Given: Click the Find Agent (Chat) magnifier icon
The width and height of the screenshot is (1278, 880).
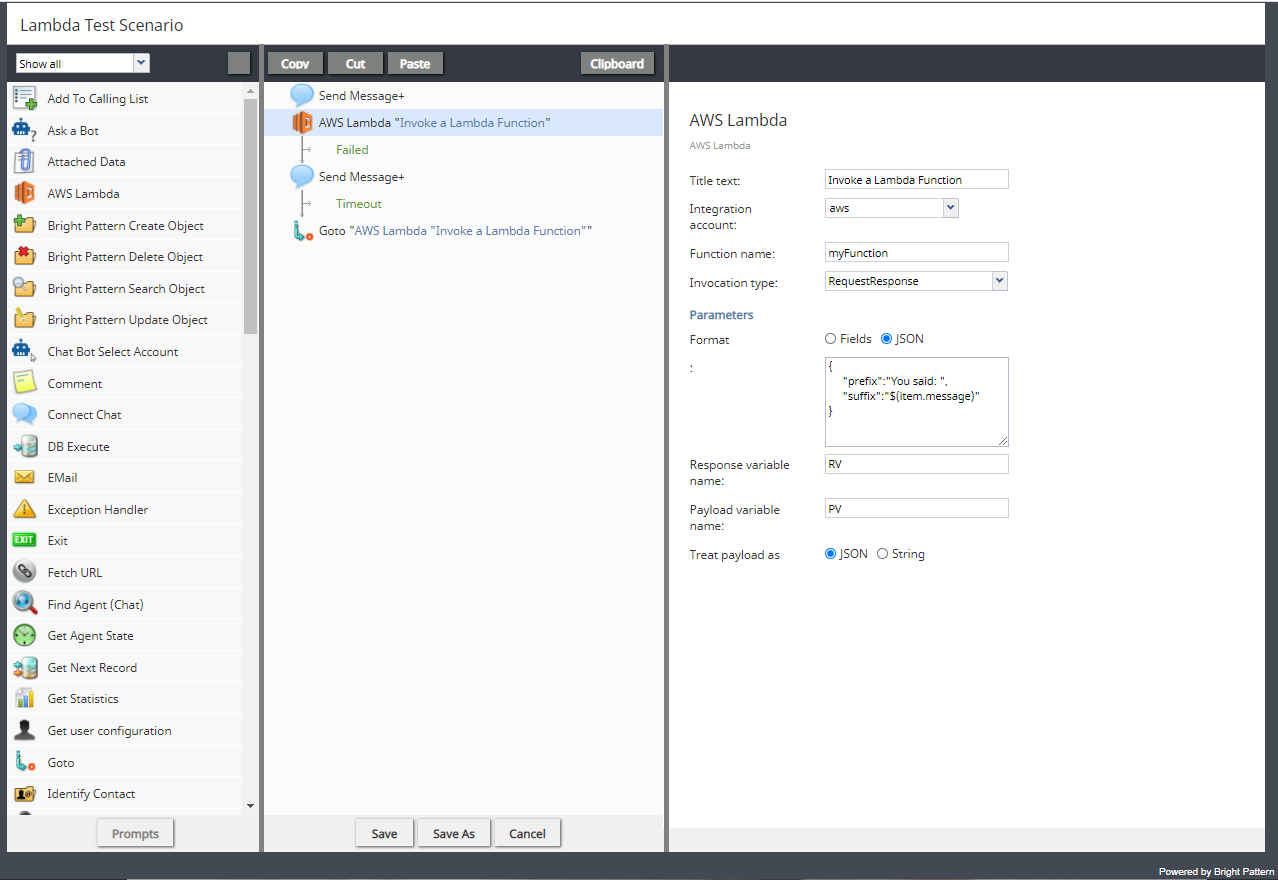Looking at the screenshot, I should (x=25, y=604).
